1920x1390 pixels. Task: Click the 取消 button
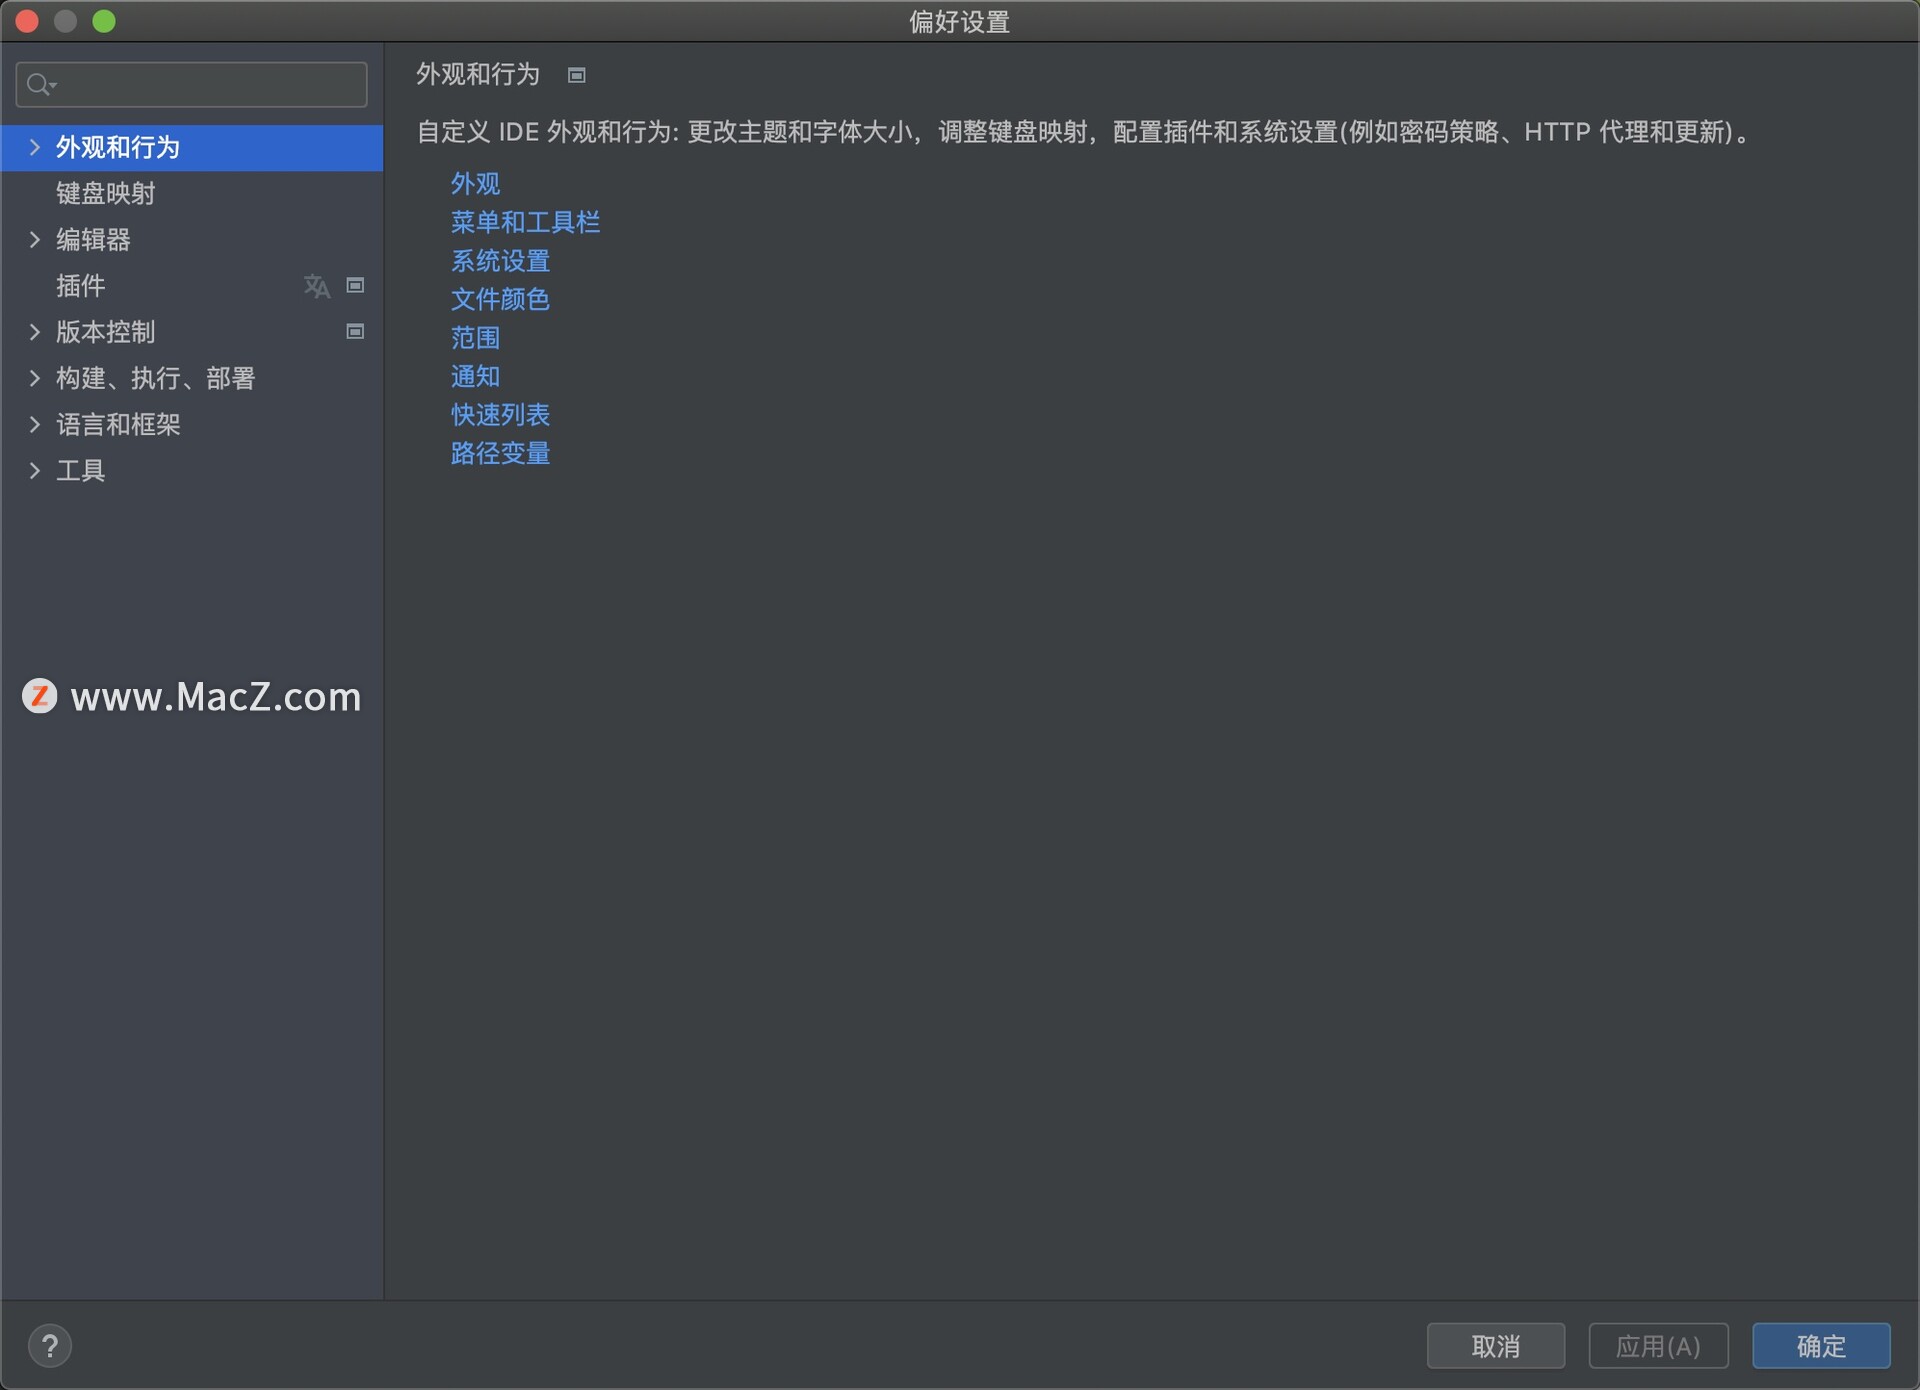coord(1496,1346)
